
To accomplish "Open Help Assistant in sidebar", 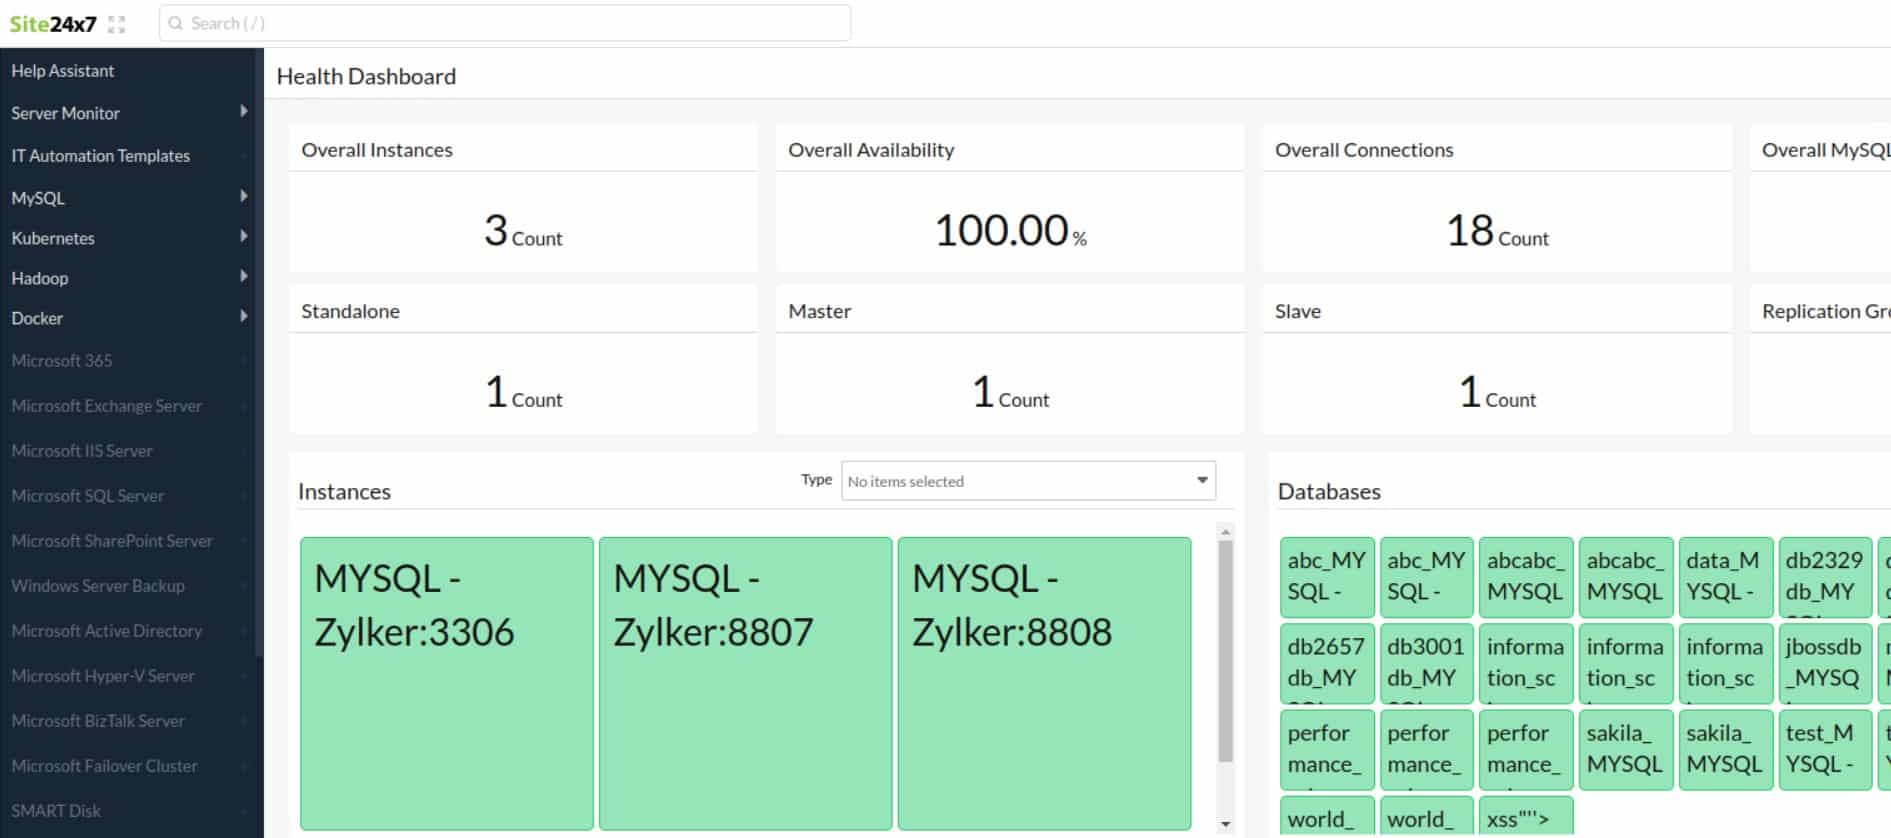I will [63, 71].
